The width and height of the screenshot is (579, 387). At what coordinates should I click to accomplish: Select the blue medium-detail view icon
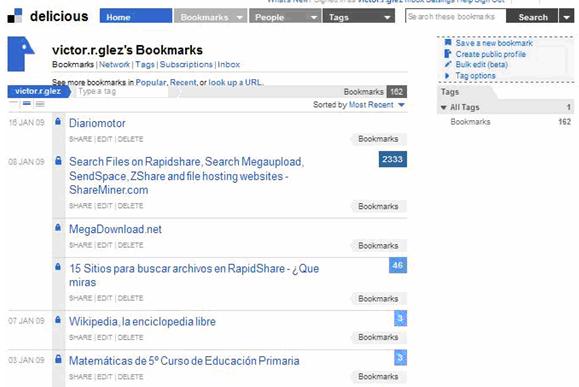[x=27, y=103]
